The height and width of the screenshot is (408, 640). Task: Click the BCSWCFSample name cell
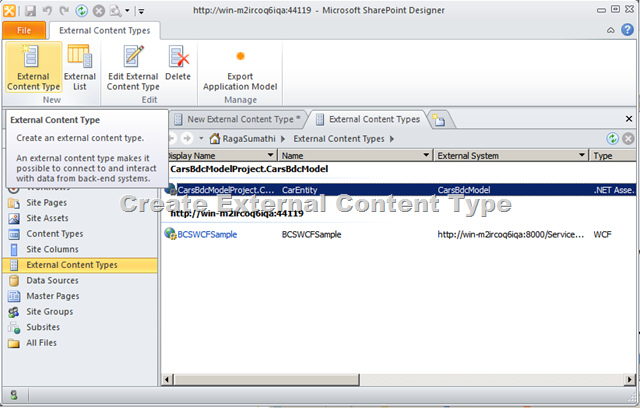311,235
